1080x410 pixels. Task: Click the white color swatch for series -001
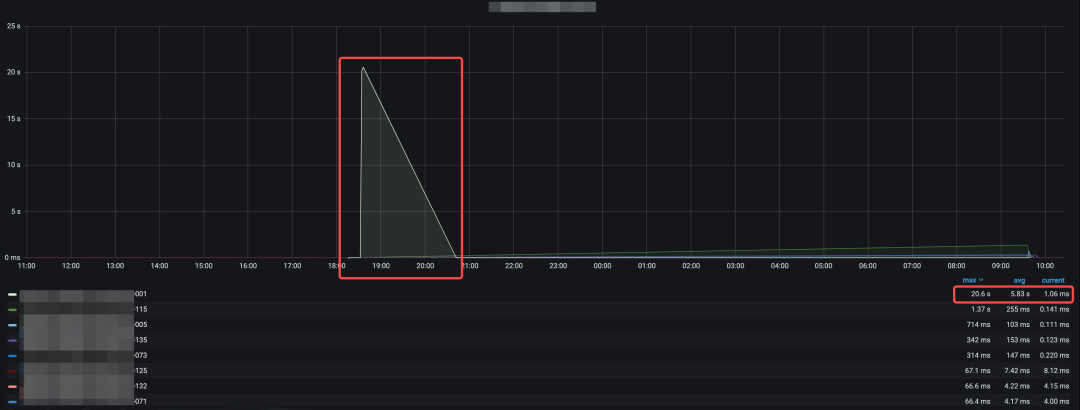(x=12, y=295)
